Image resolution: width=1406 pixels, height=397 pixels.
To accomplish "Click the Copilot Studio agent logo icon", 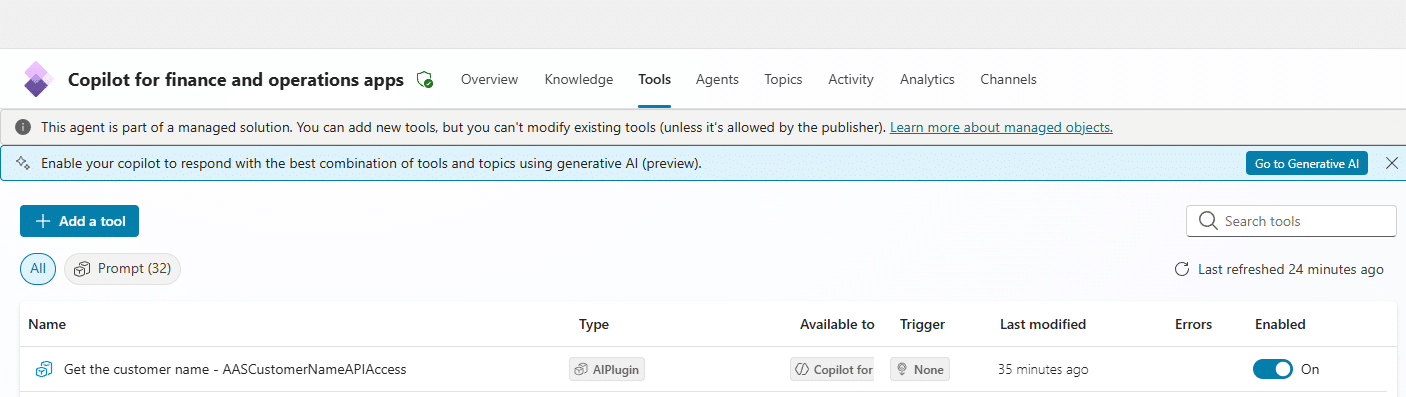I will tap(37, 79).
